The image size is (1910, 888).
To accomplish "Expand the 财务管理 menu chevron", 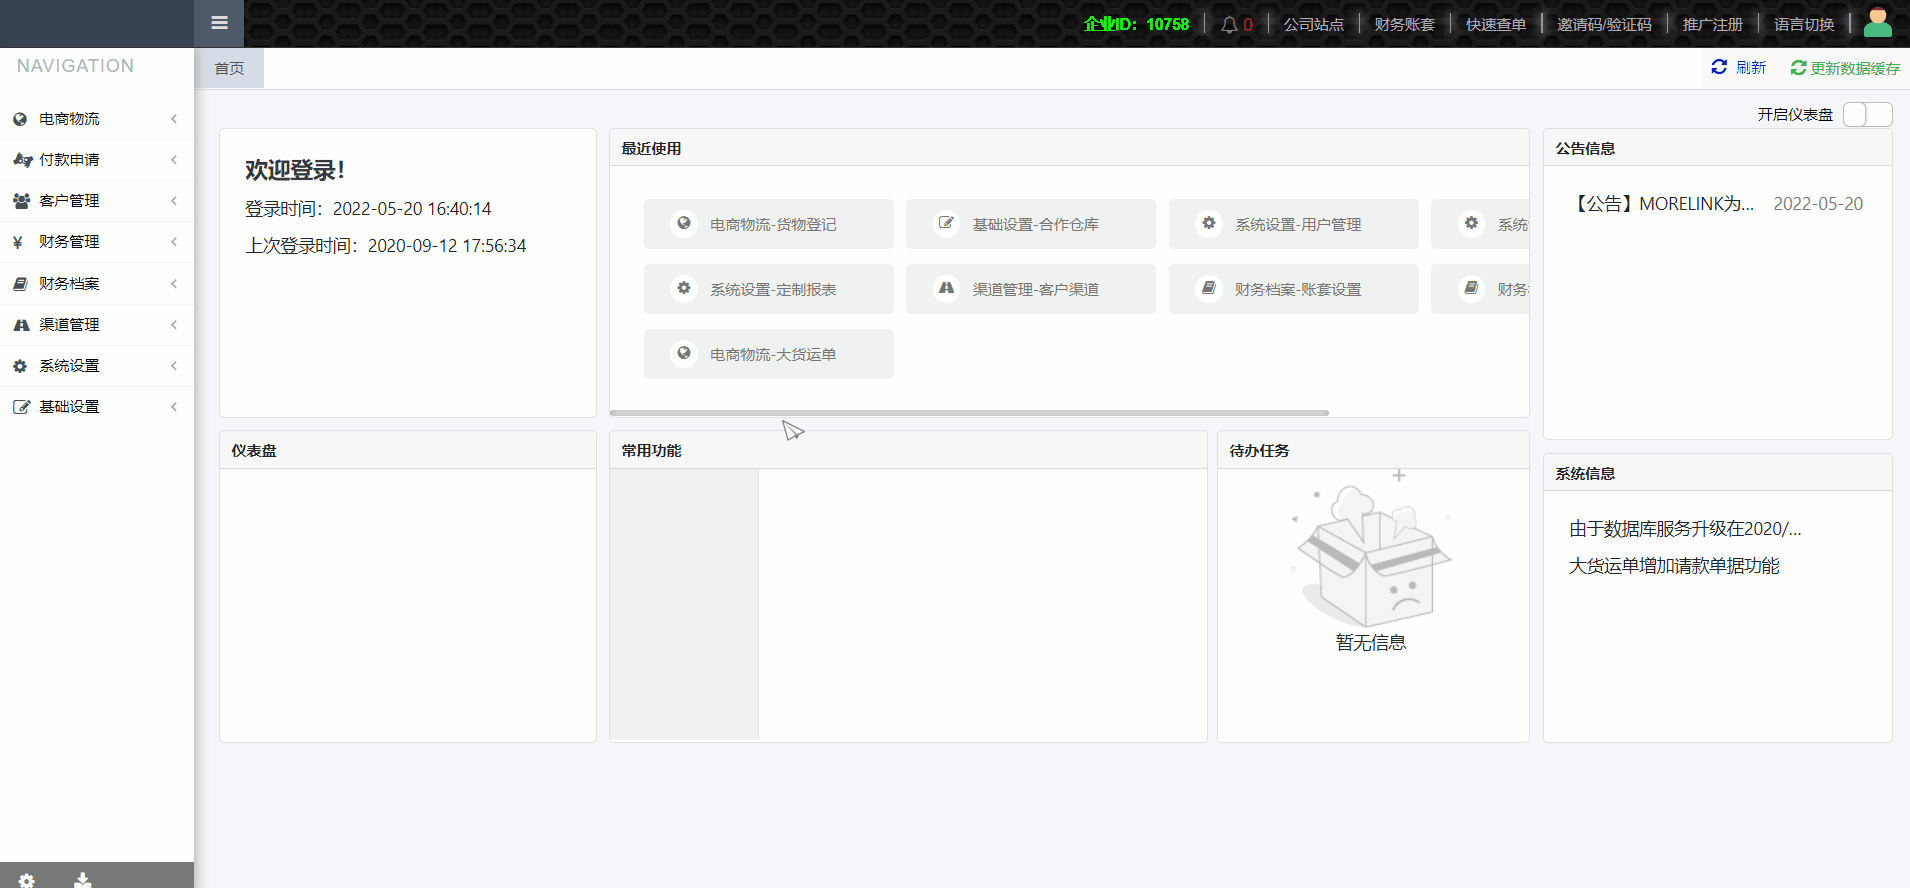I will (174, 242).
